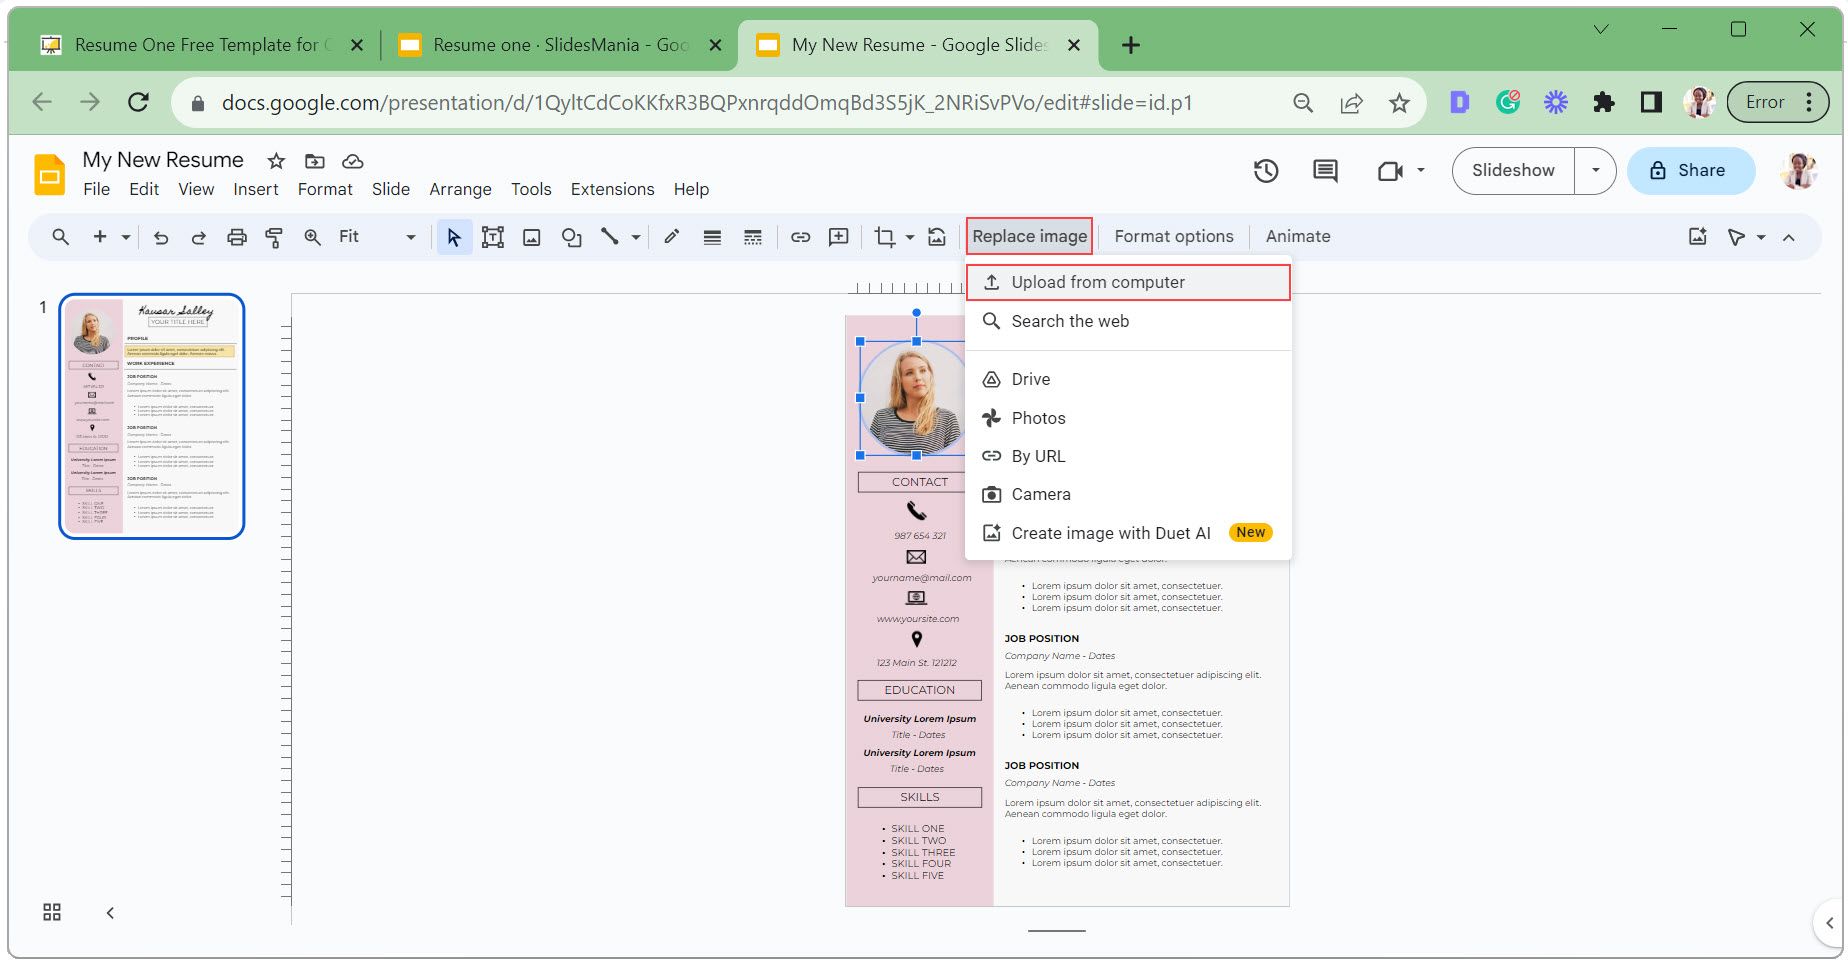1848x965 pixels.
Task: Click the Crop image tool
Action: point(884,237)
